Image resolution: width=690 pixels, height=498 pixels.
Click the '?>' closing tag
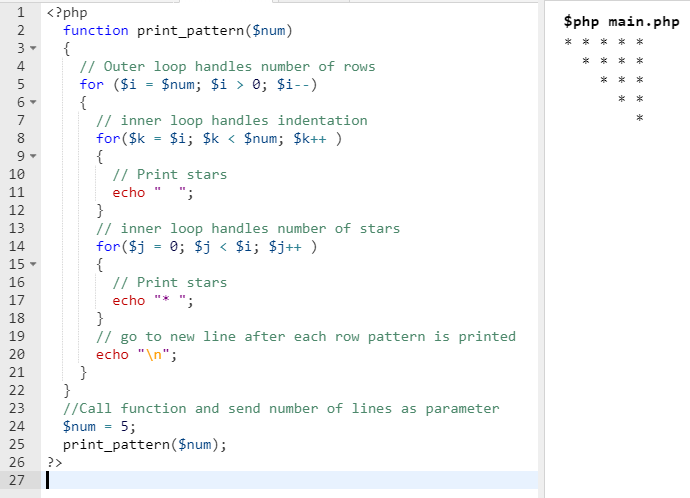coord(55,462)
